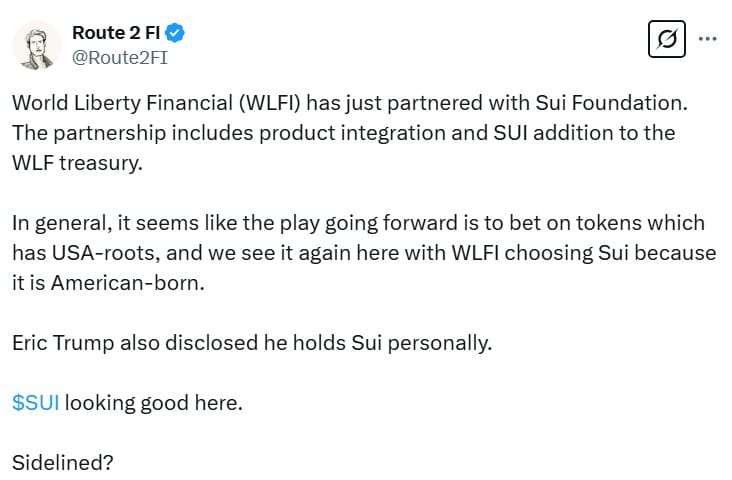Click the Grok slash icon button
The image size is (732, 480).
pos(666,40)
